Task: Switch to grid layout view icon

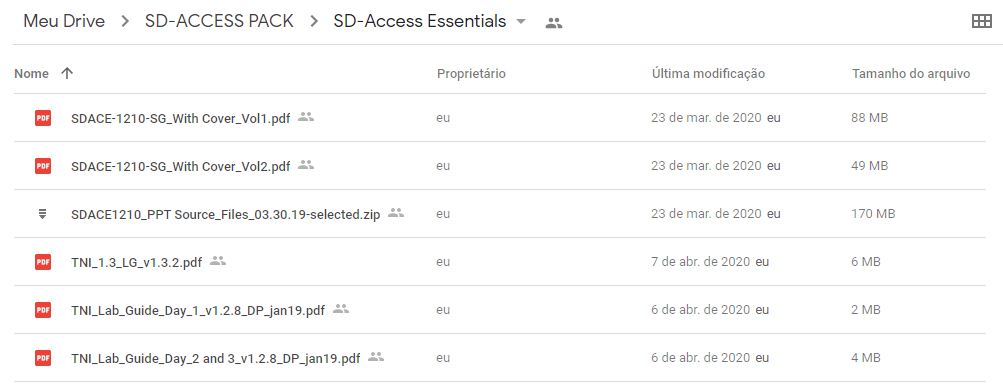Action: point(981,21)
